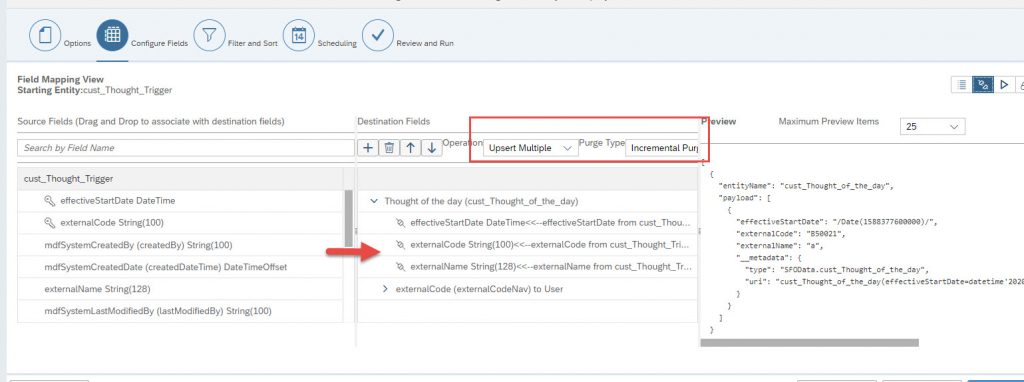Select destination externalCode String(100) mapping row
The image size is (1024, 382).
point(528,245)
